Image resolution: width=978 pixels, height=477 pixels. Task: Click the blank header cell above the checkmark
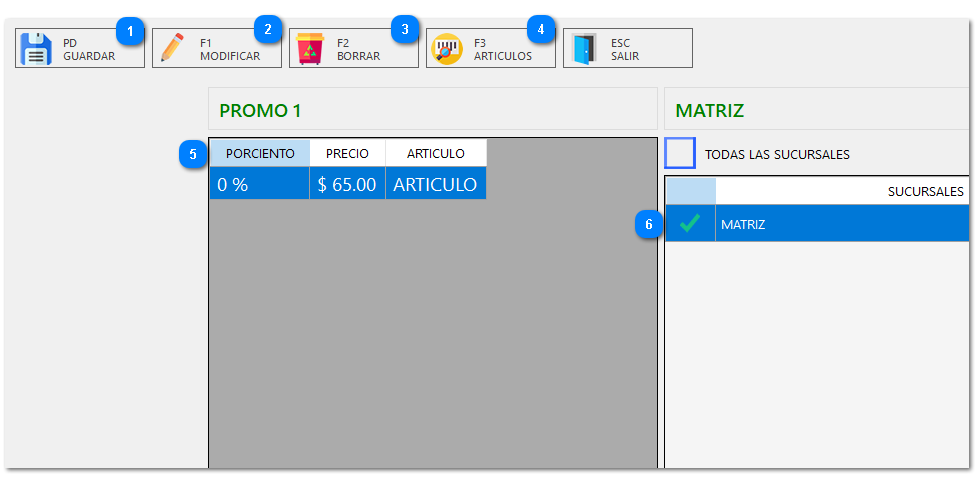(691, 191)
